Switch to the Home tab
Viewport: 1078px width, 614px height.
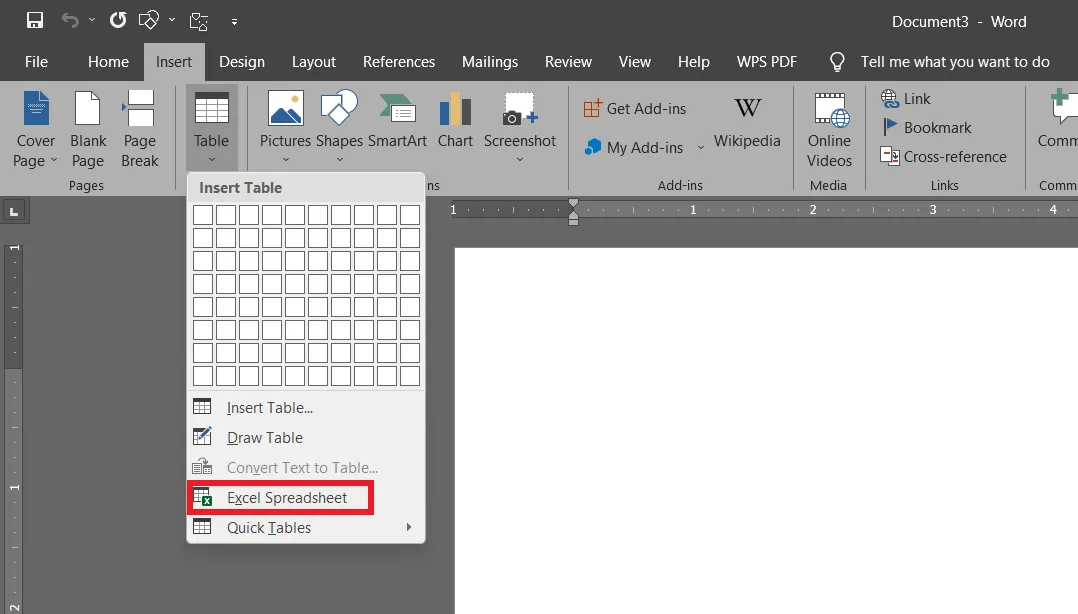[108, 62]
